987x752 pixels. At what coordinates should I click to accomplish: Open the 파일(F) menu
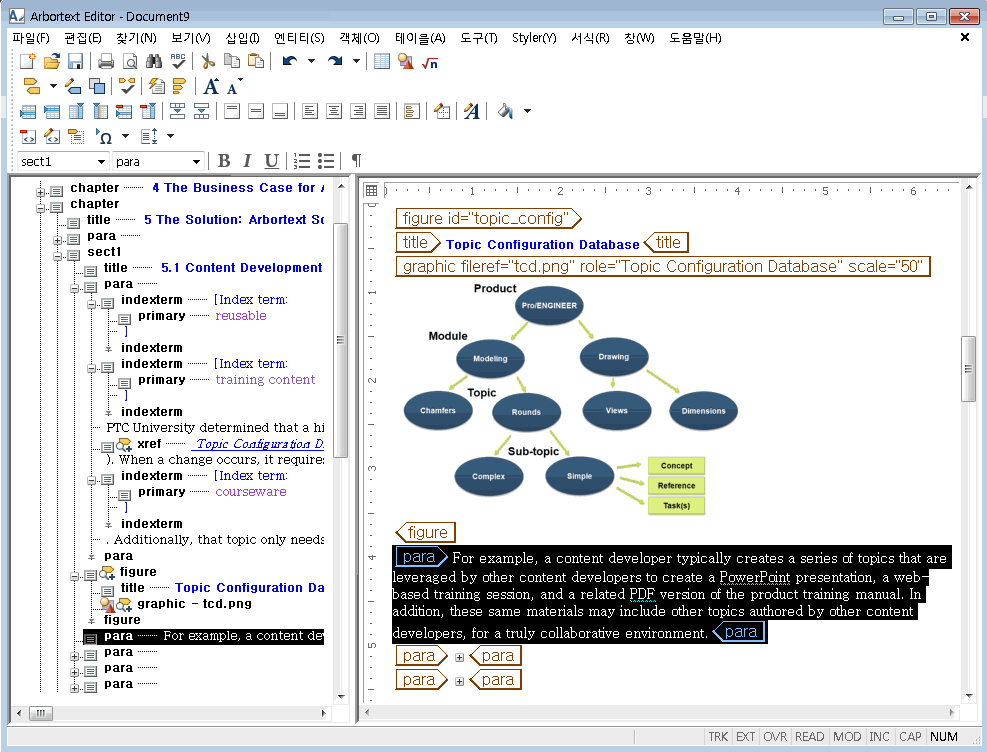(x=31, y=38)
